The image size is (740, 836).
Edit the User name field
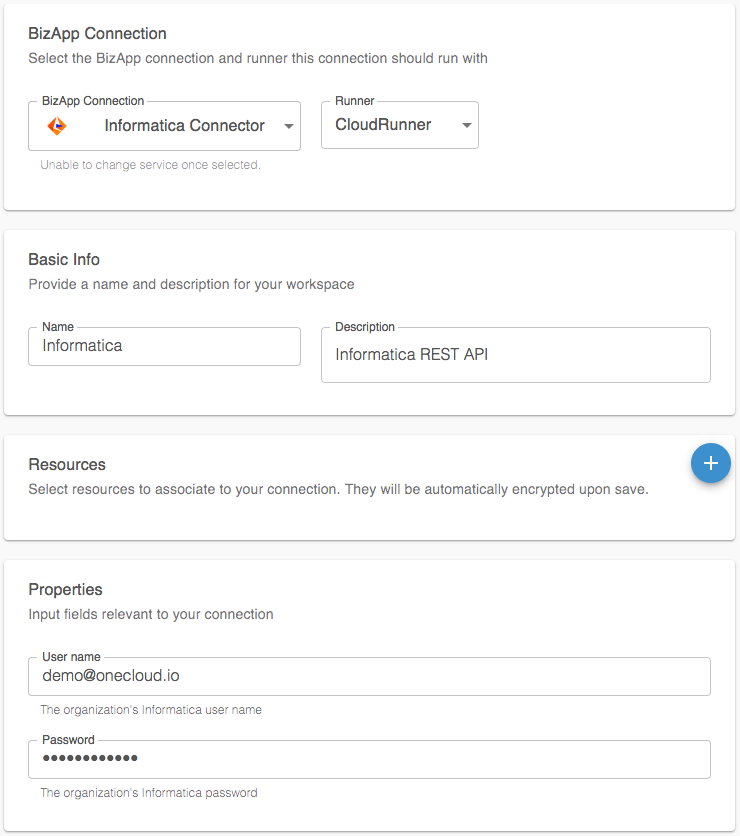pyautogui.click(x=369, y=676)
